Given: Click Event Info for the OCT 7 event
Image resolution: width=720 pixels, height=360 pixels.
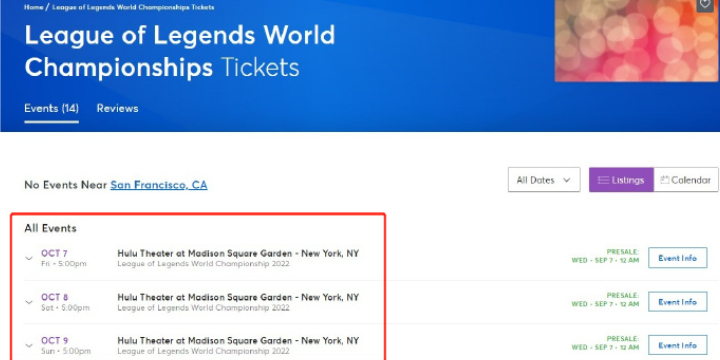Looking at the screenshot, I should tap(678, 258).
